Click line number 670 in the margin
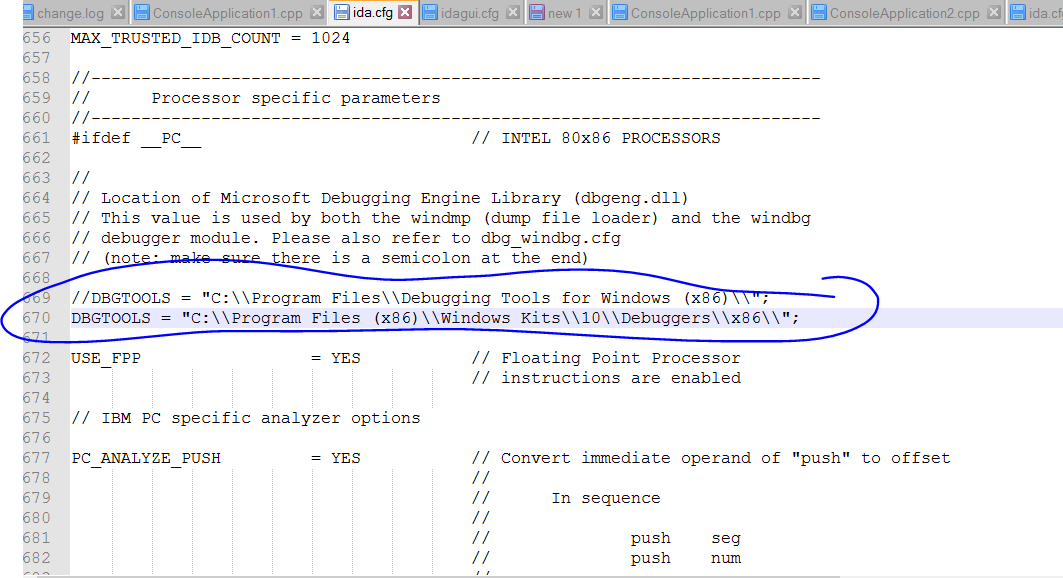The image size is (1063, 578). click(36, 318)
